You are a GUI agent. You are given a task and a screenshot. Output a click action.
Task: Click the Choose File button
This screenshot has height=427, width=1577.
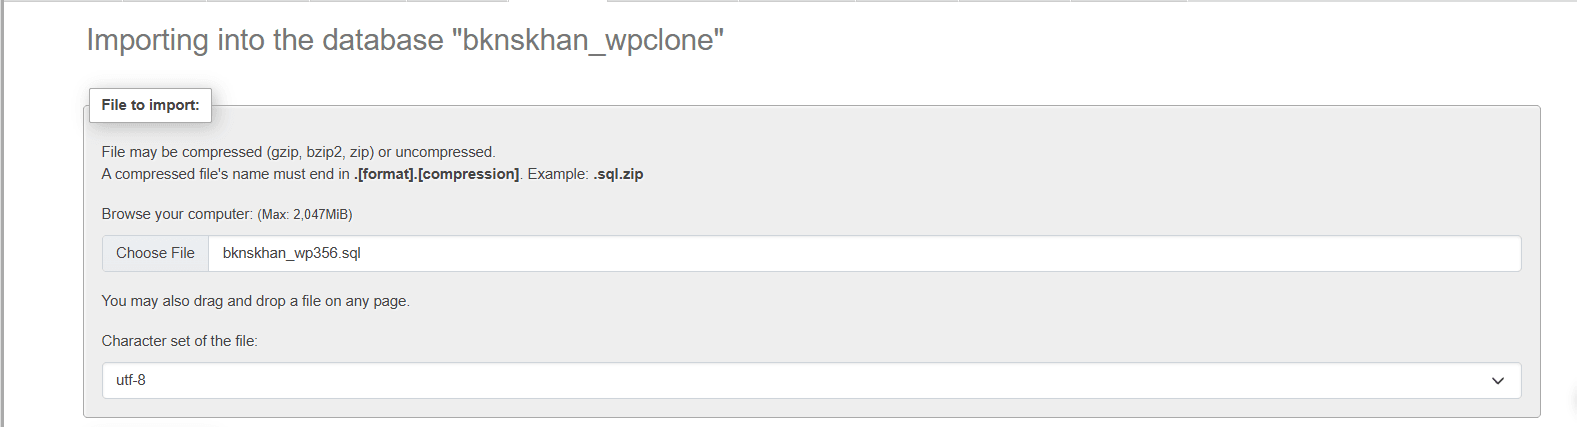tap(155, 253)
